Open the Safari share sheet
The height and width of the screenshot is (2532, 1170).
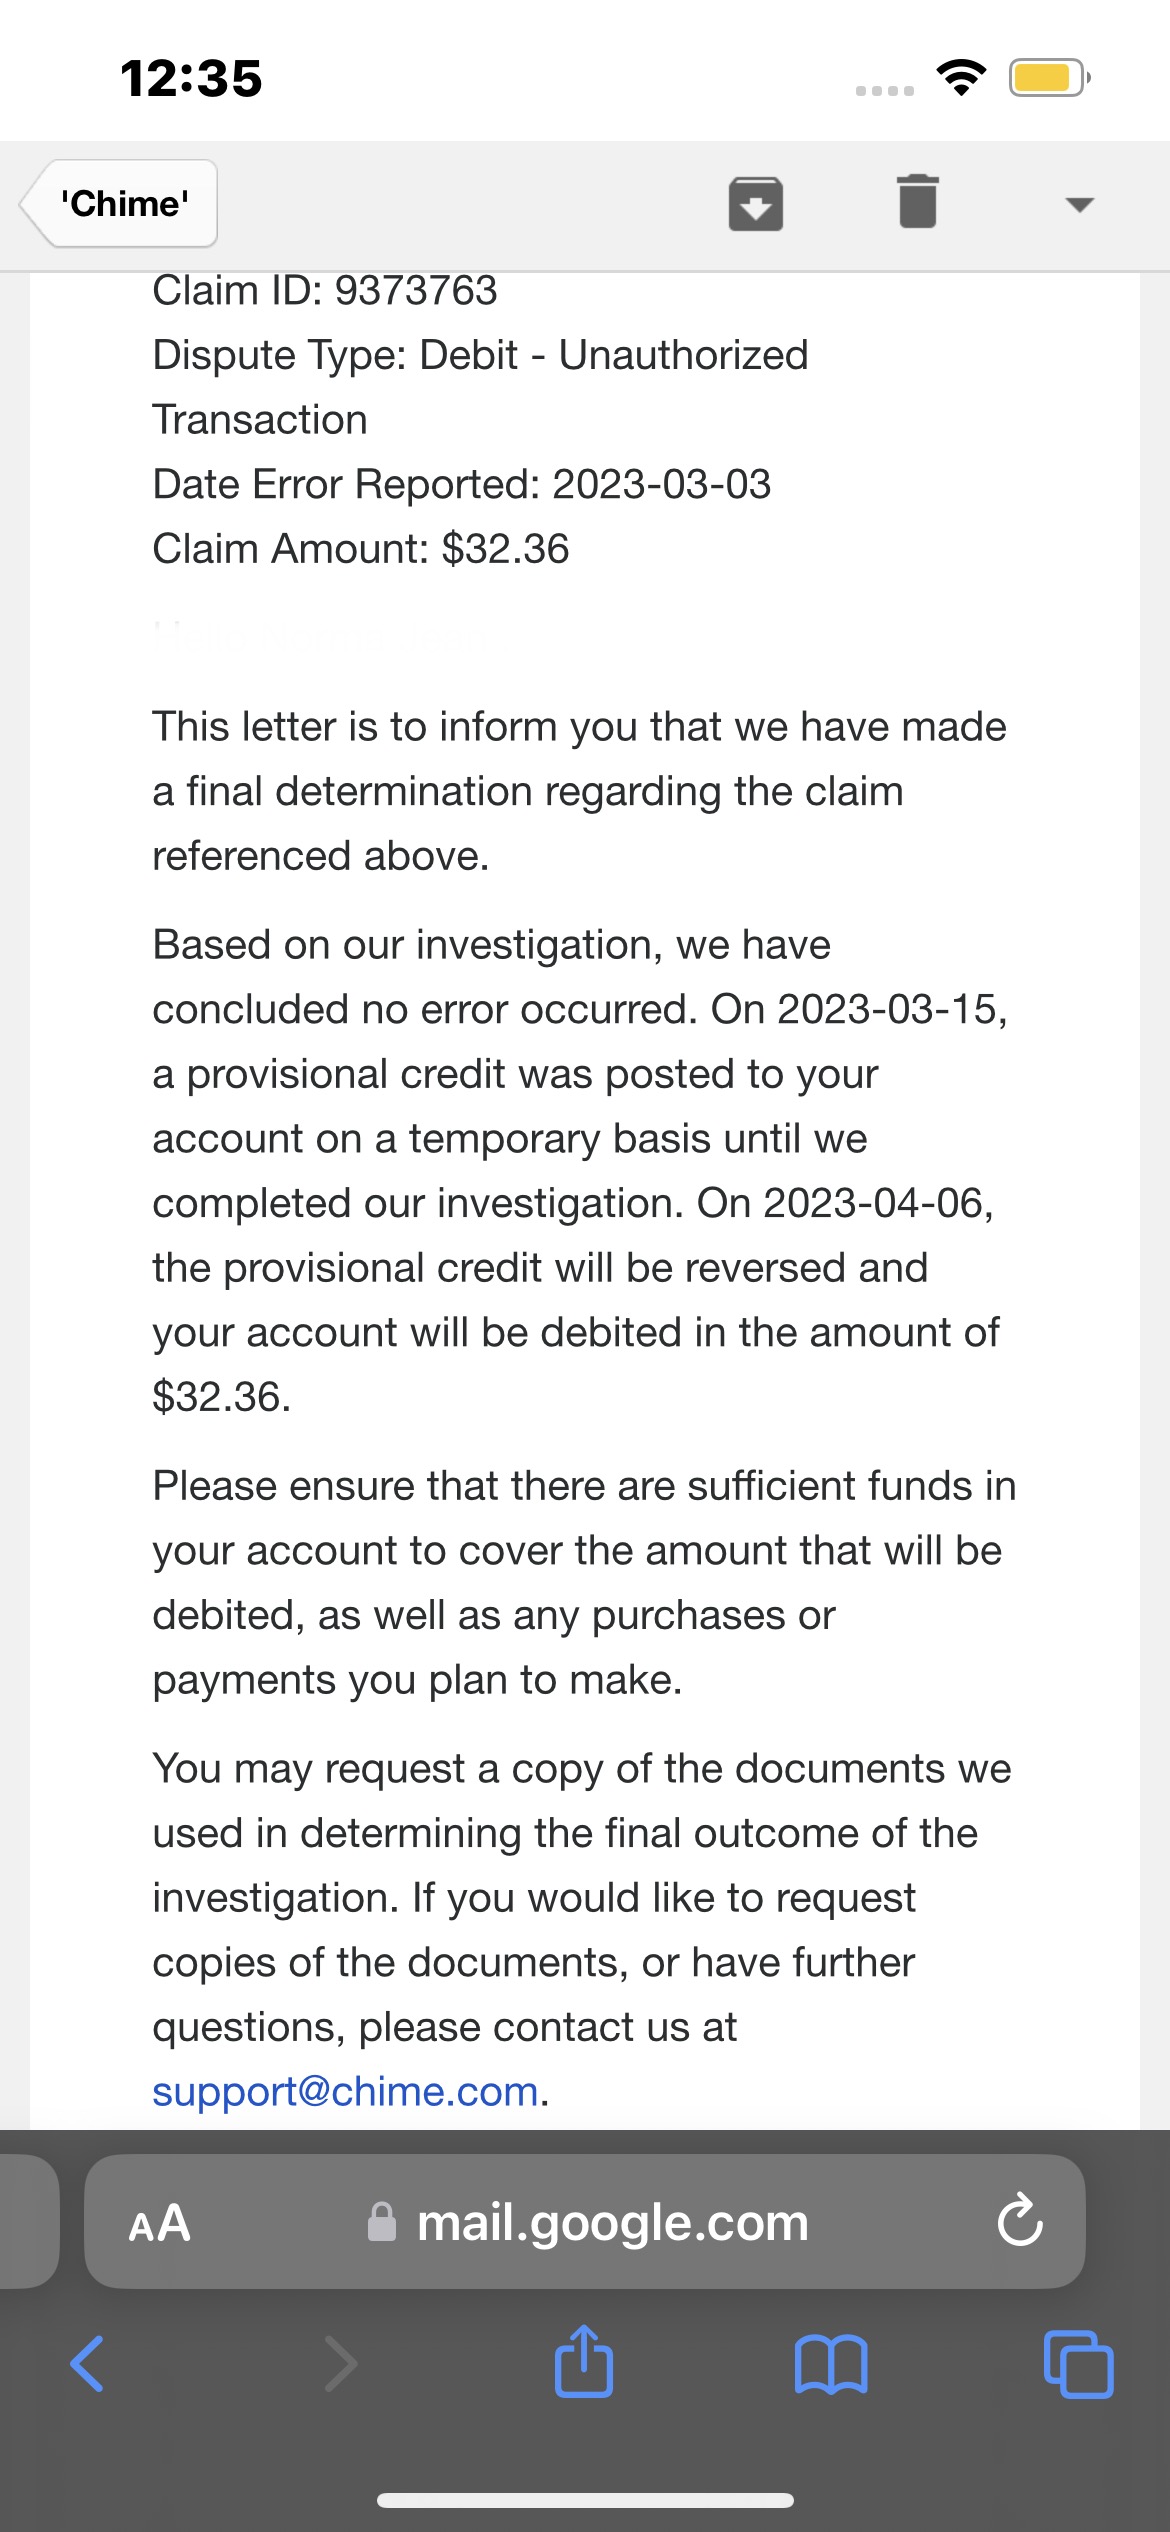pyautogui.click(x=584, y=2362)
